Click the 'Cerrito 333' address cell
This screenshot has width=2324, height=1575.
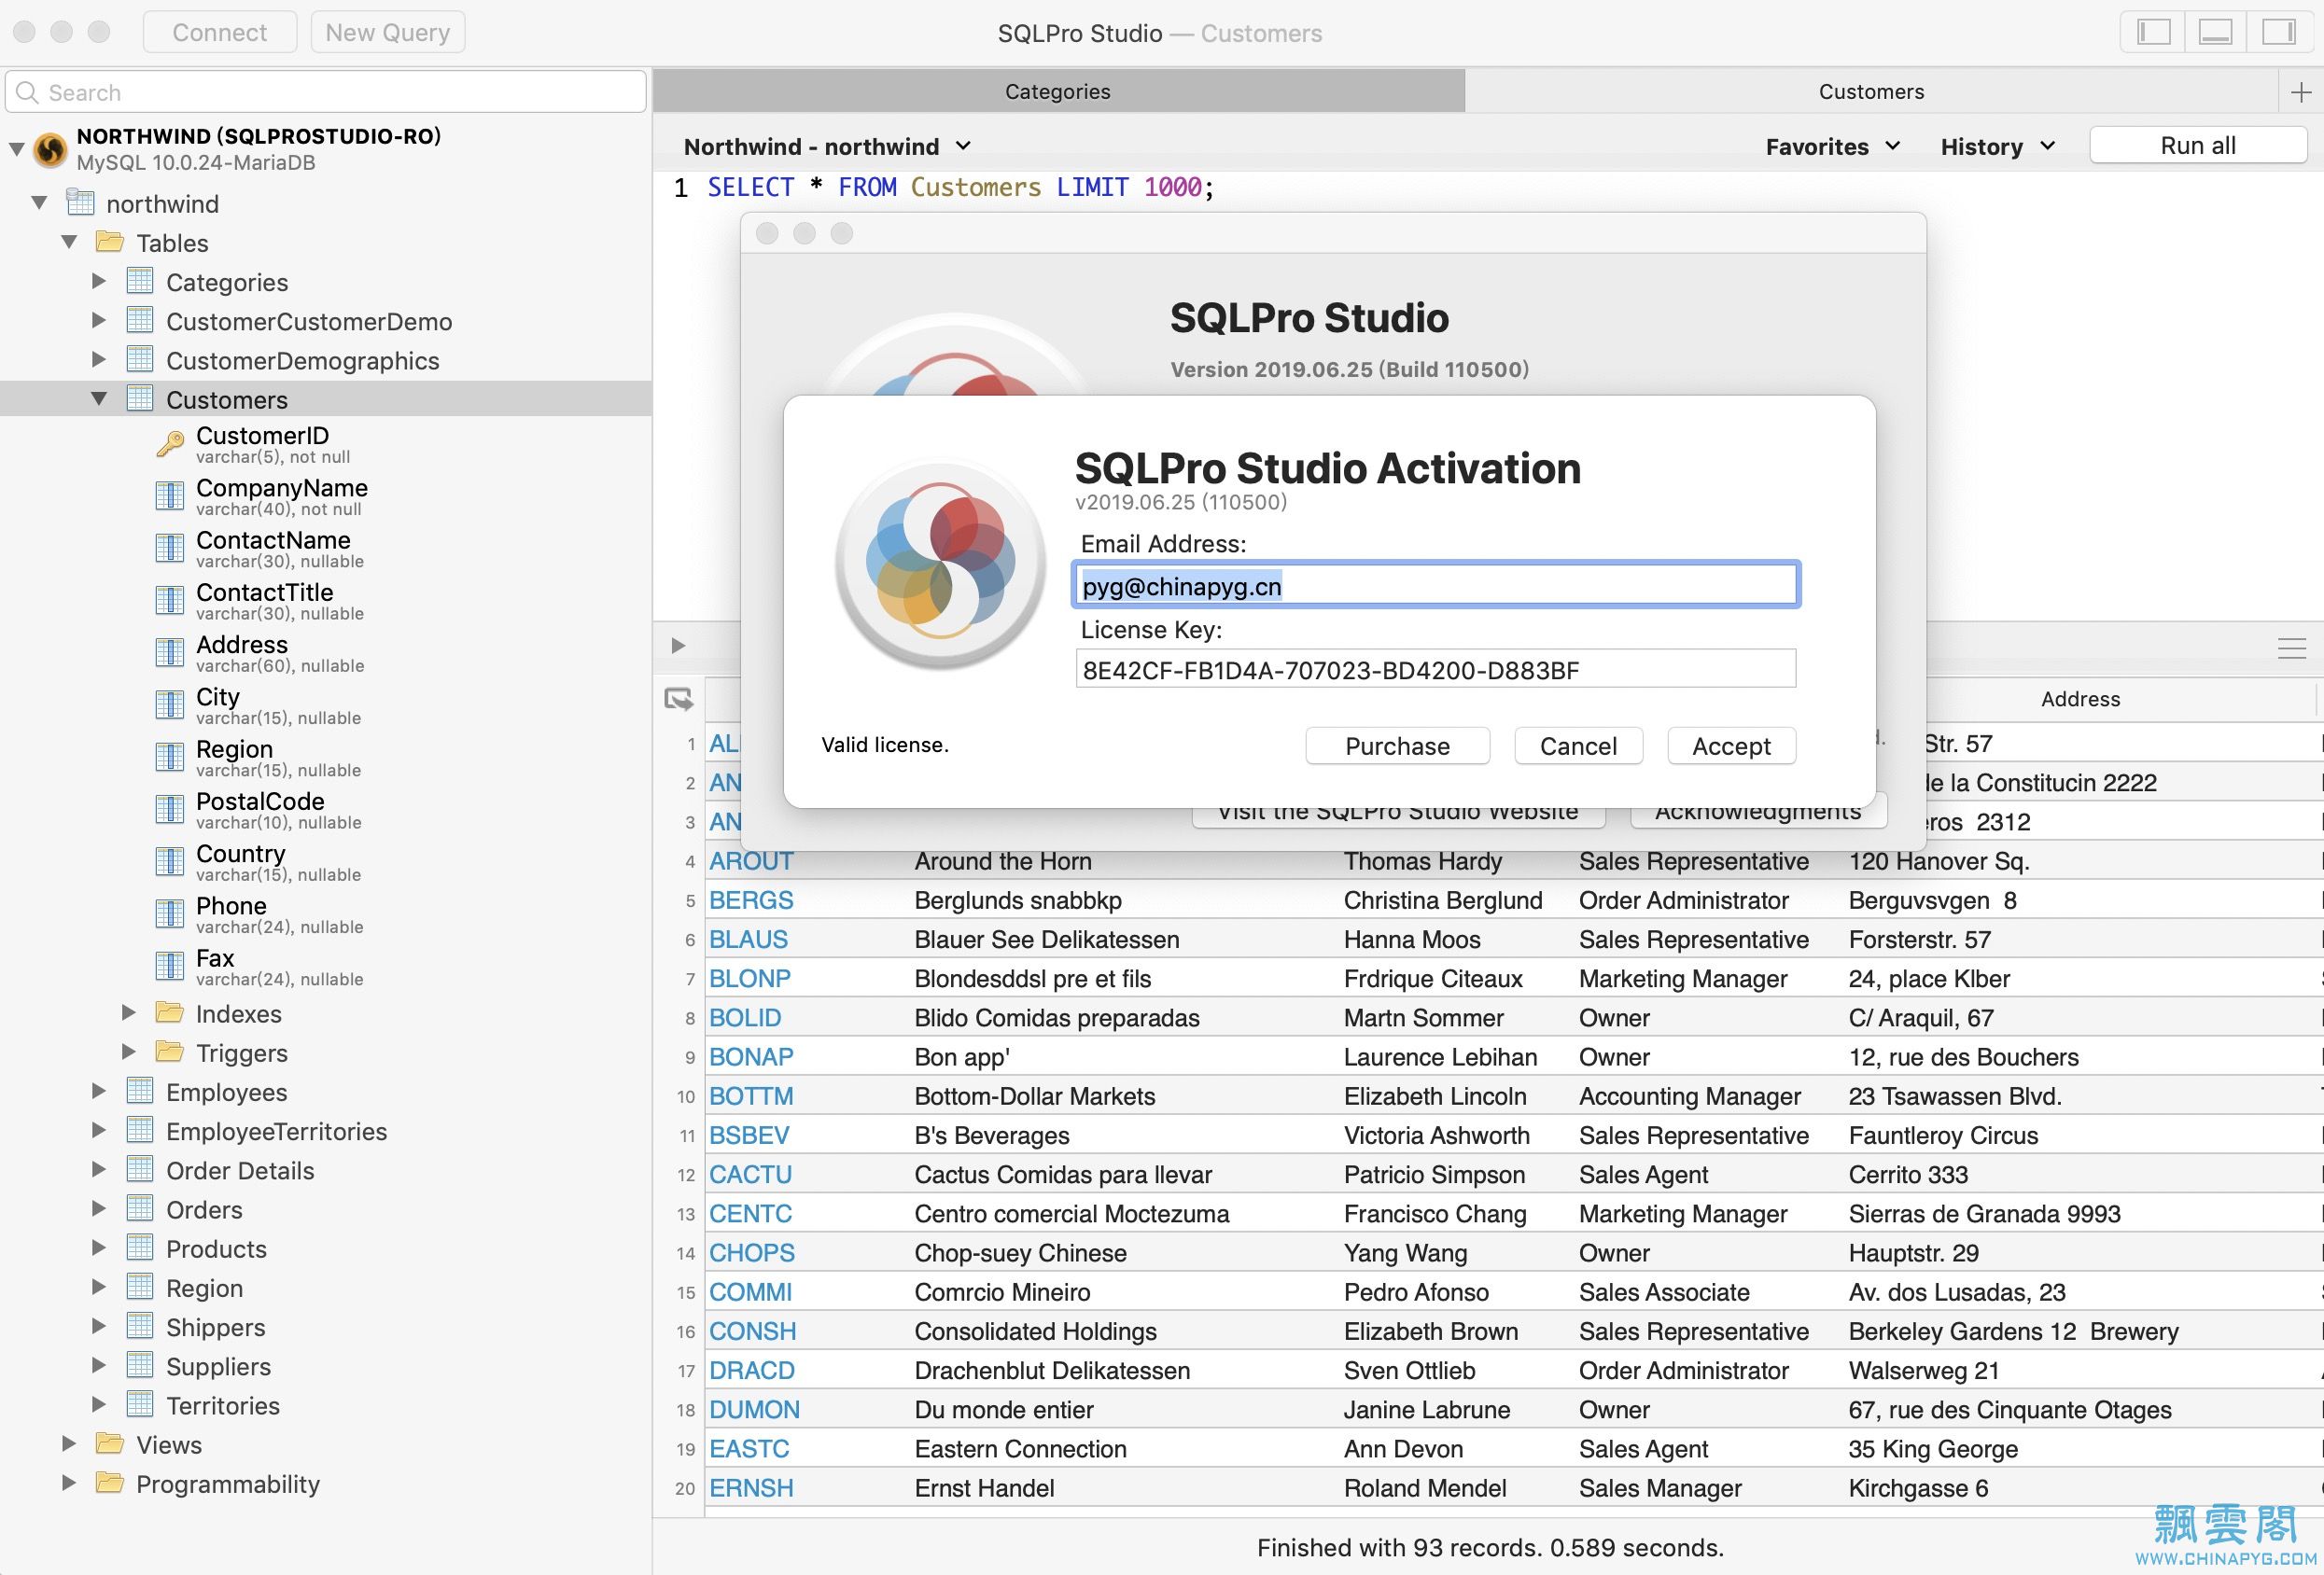coord(1908,1174)
